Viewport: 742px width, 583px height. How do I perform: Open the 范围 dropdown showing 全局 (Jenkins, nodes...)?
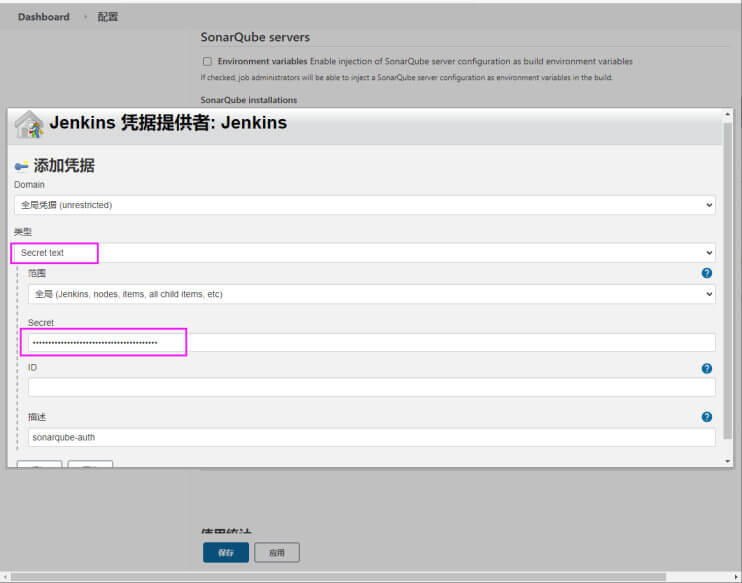coord(371,294)
